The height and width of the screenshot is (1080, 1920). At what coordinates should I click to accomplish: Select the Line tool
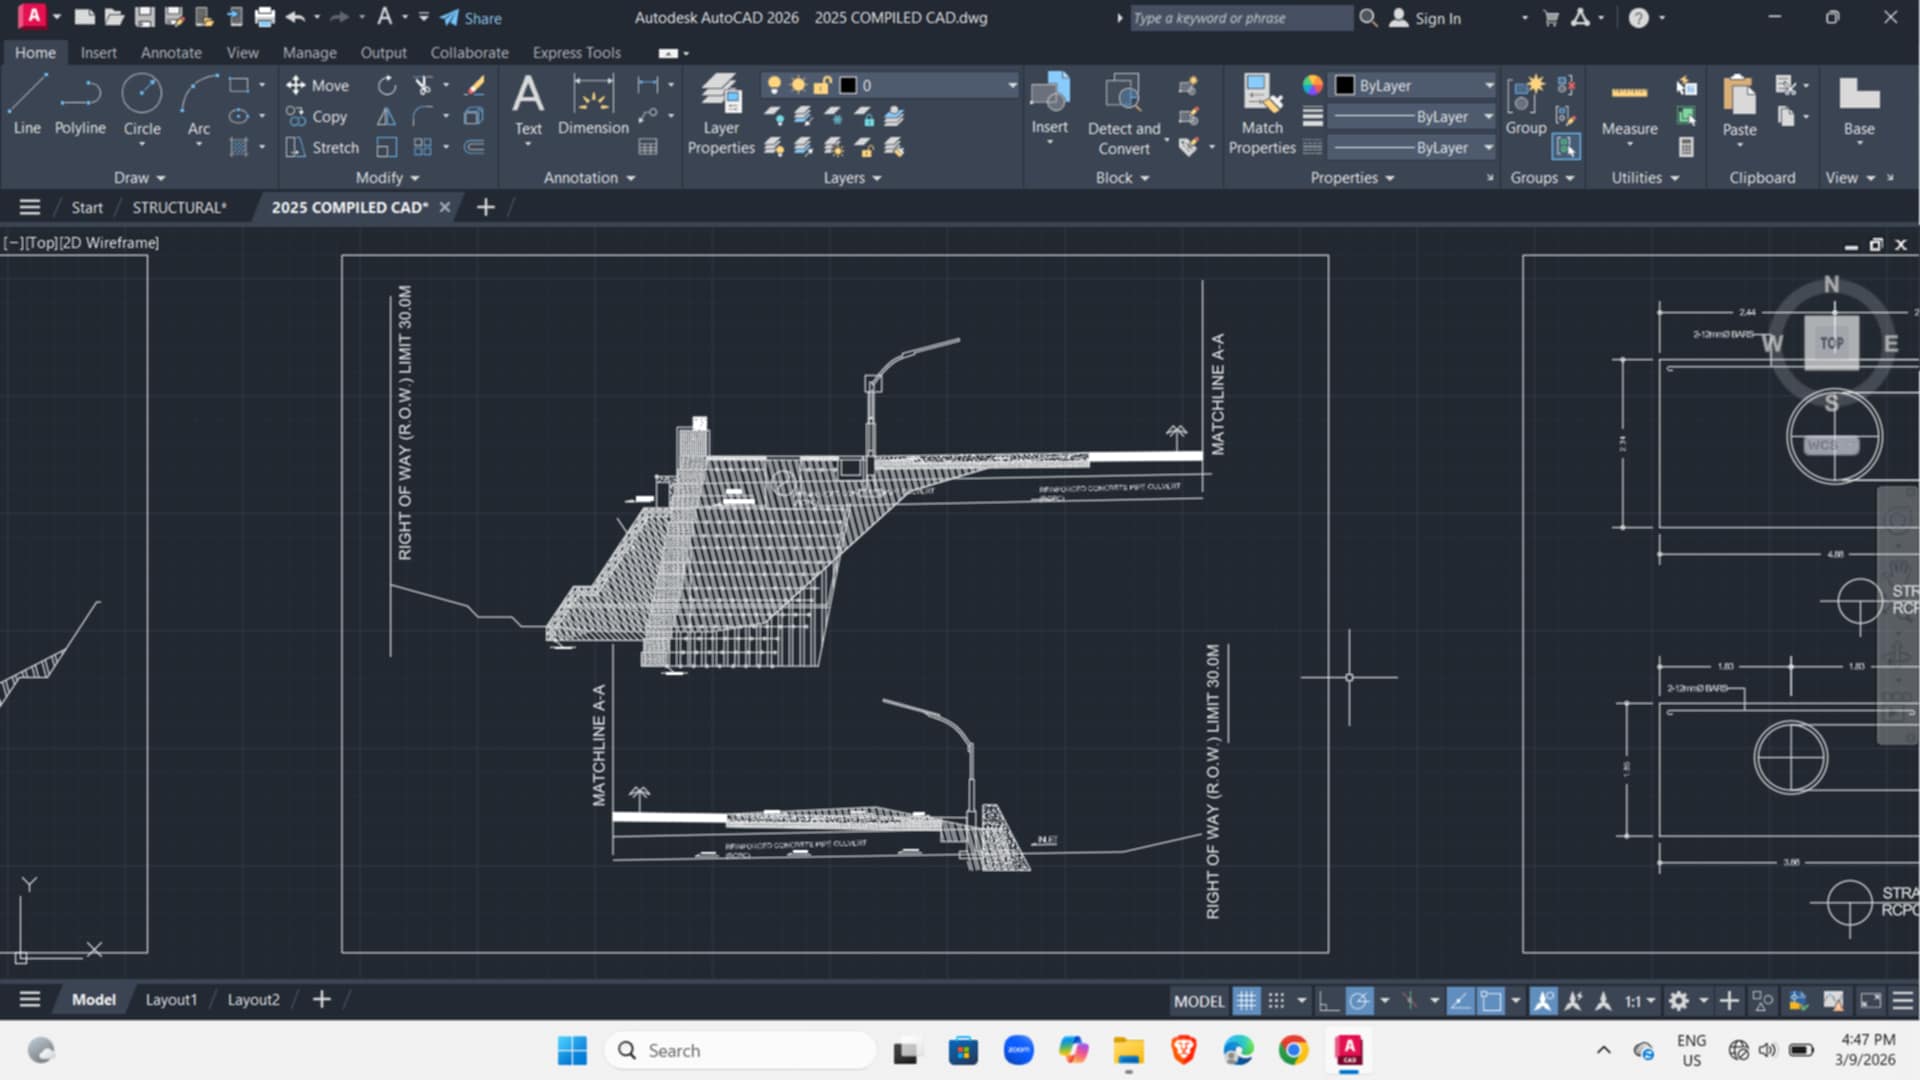(x=27, y=106)
